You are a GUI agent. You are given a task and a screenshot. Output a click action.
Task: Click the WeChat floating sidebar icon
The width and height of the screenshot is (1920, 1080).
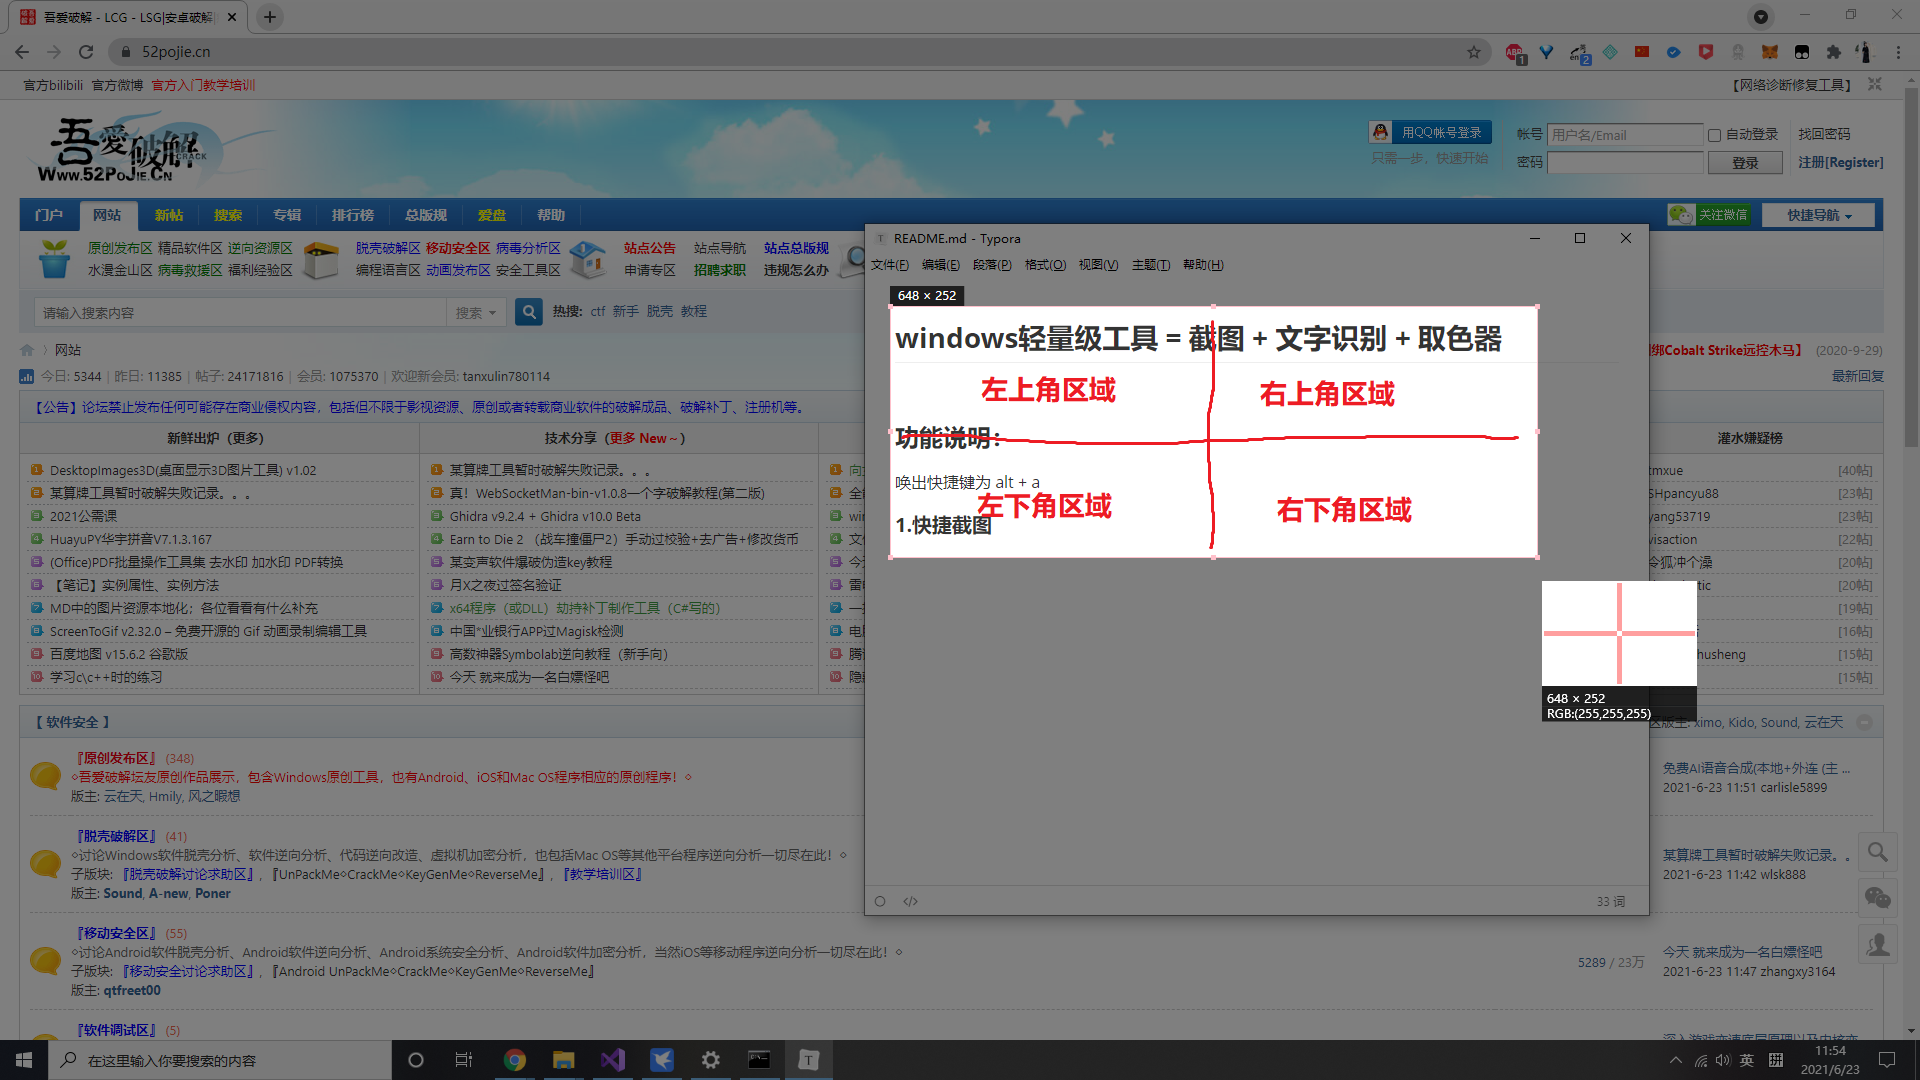tap(1878, 898)
